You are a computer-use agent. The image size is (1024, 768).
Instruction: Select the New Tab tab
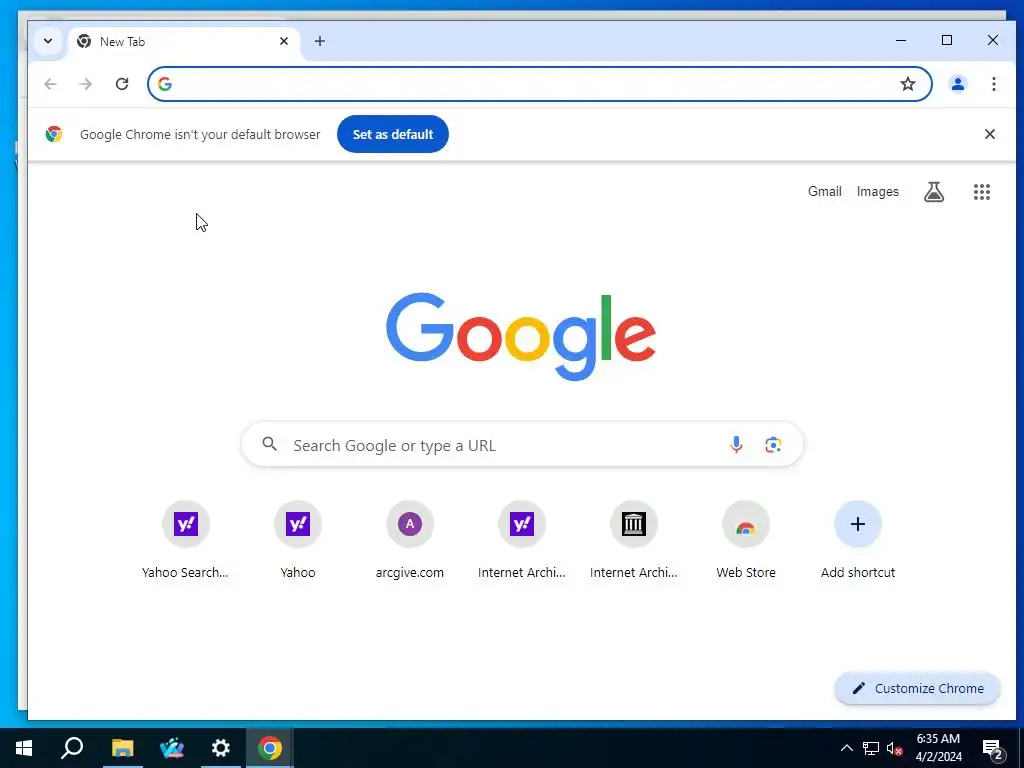tap(184, 42)
